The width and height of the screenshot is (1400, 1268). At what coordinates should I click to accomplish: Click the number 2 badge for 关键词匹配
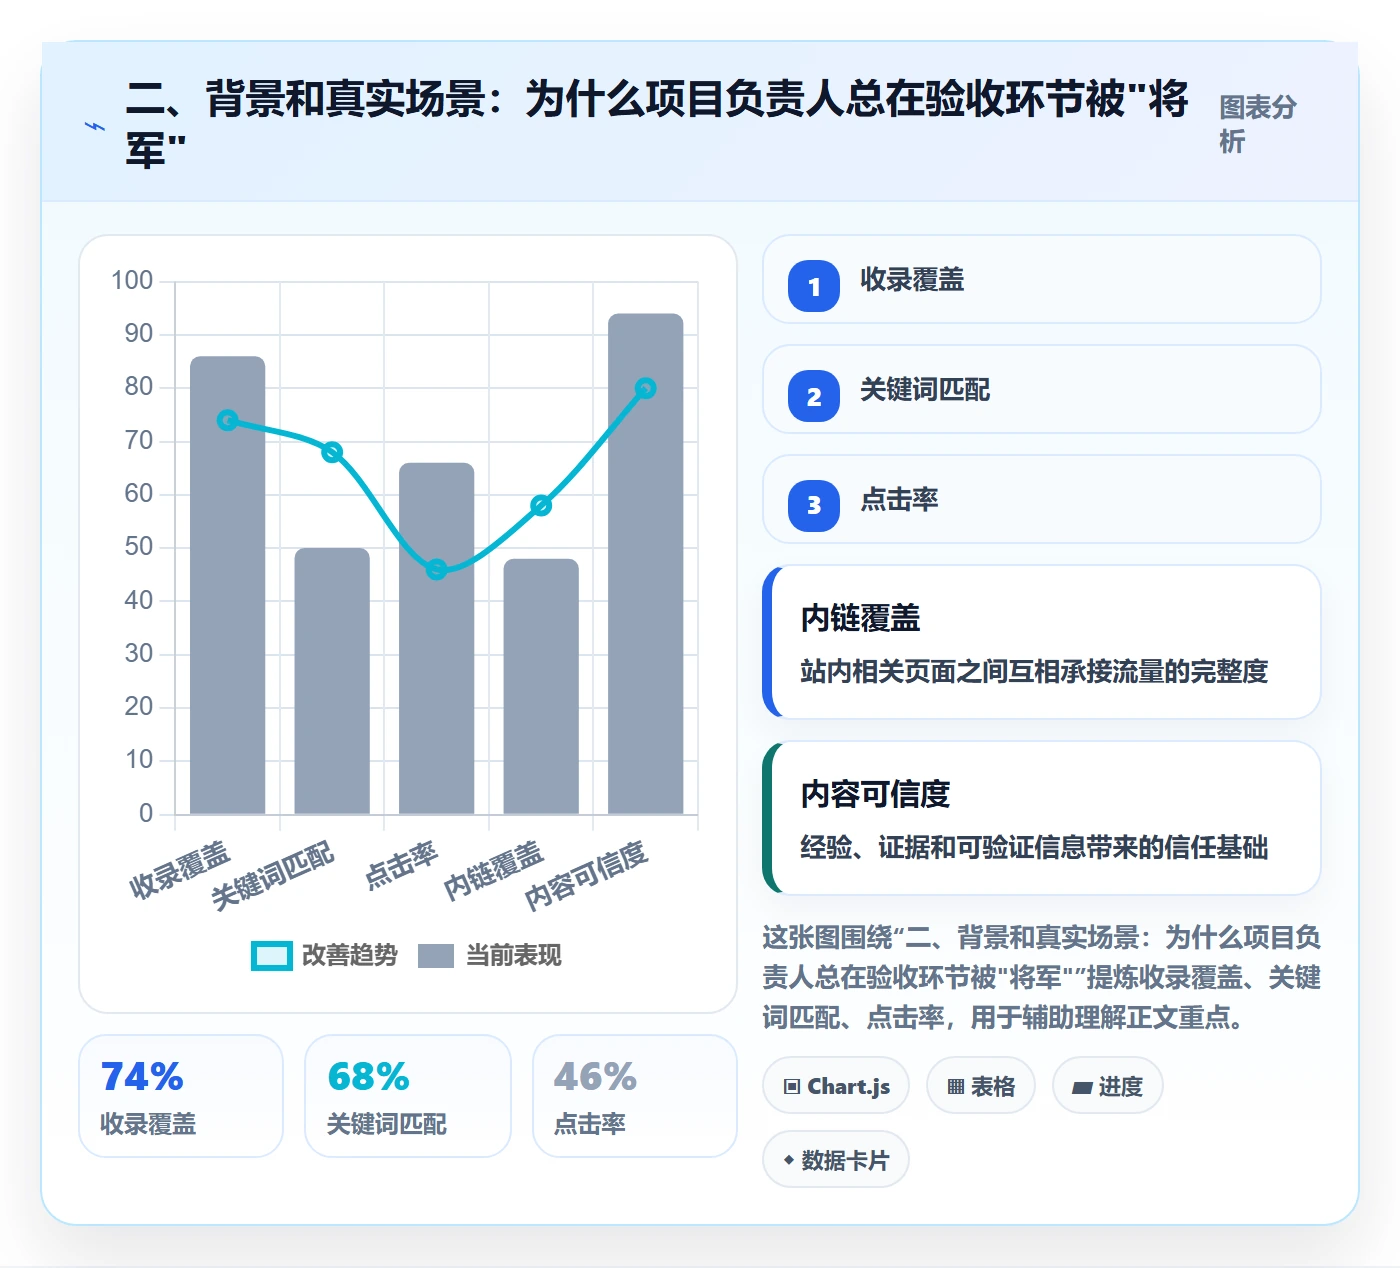click(x=814, y=396)
